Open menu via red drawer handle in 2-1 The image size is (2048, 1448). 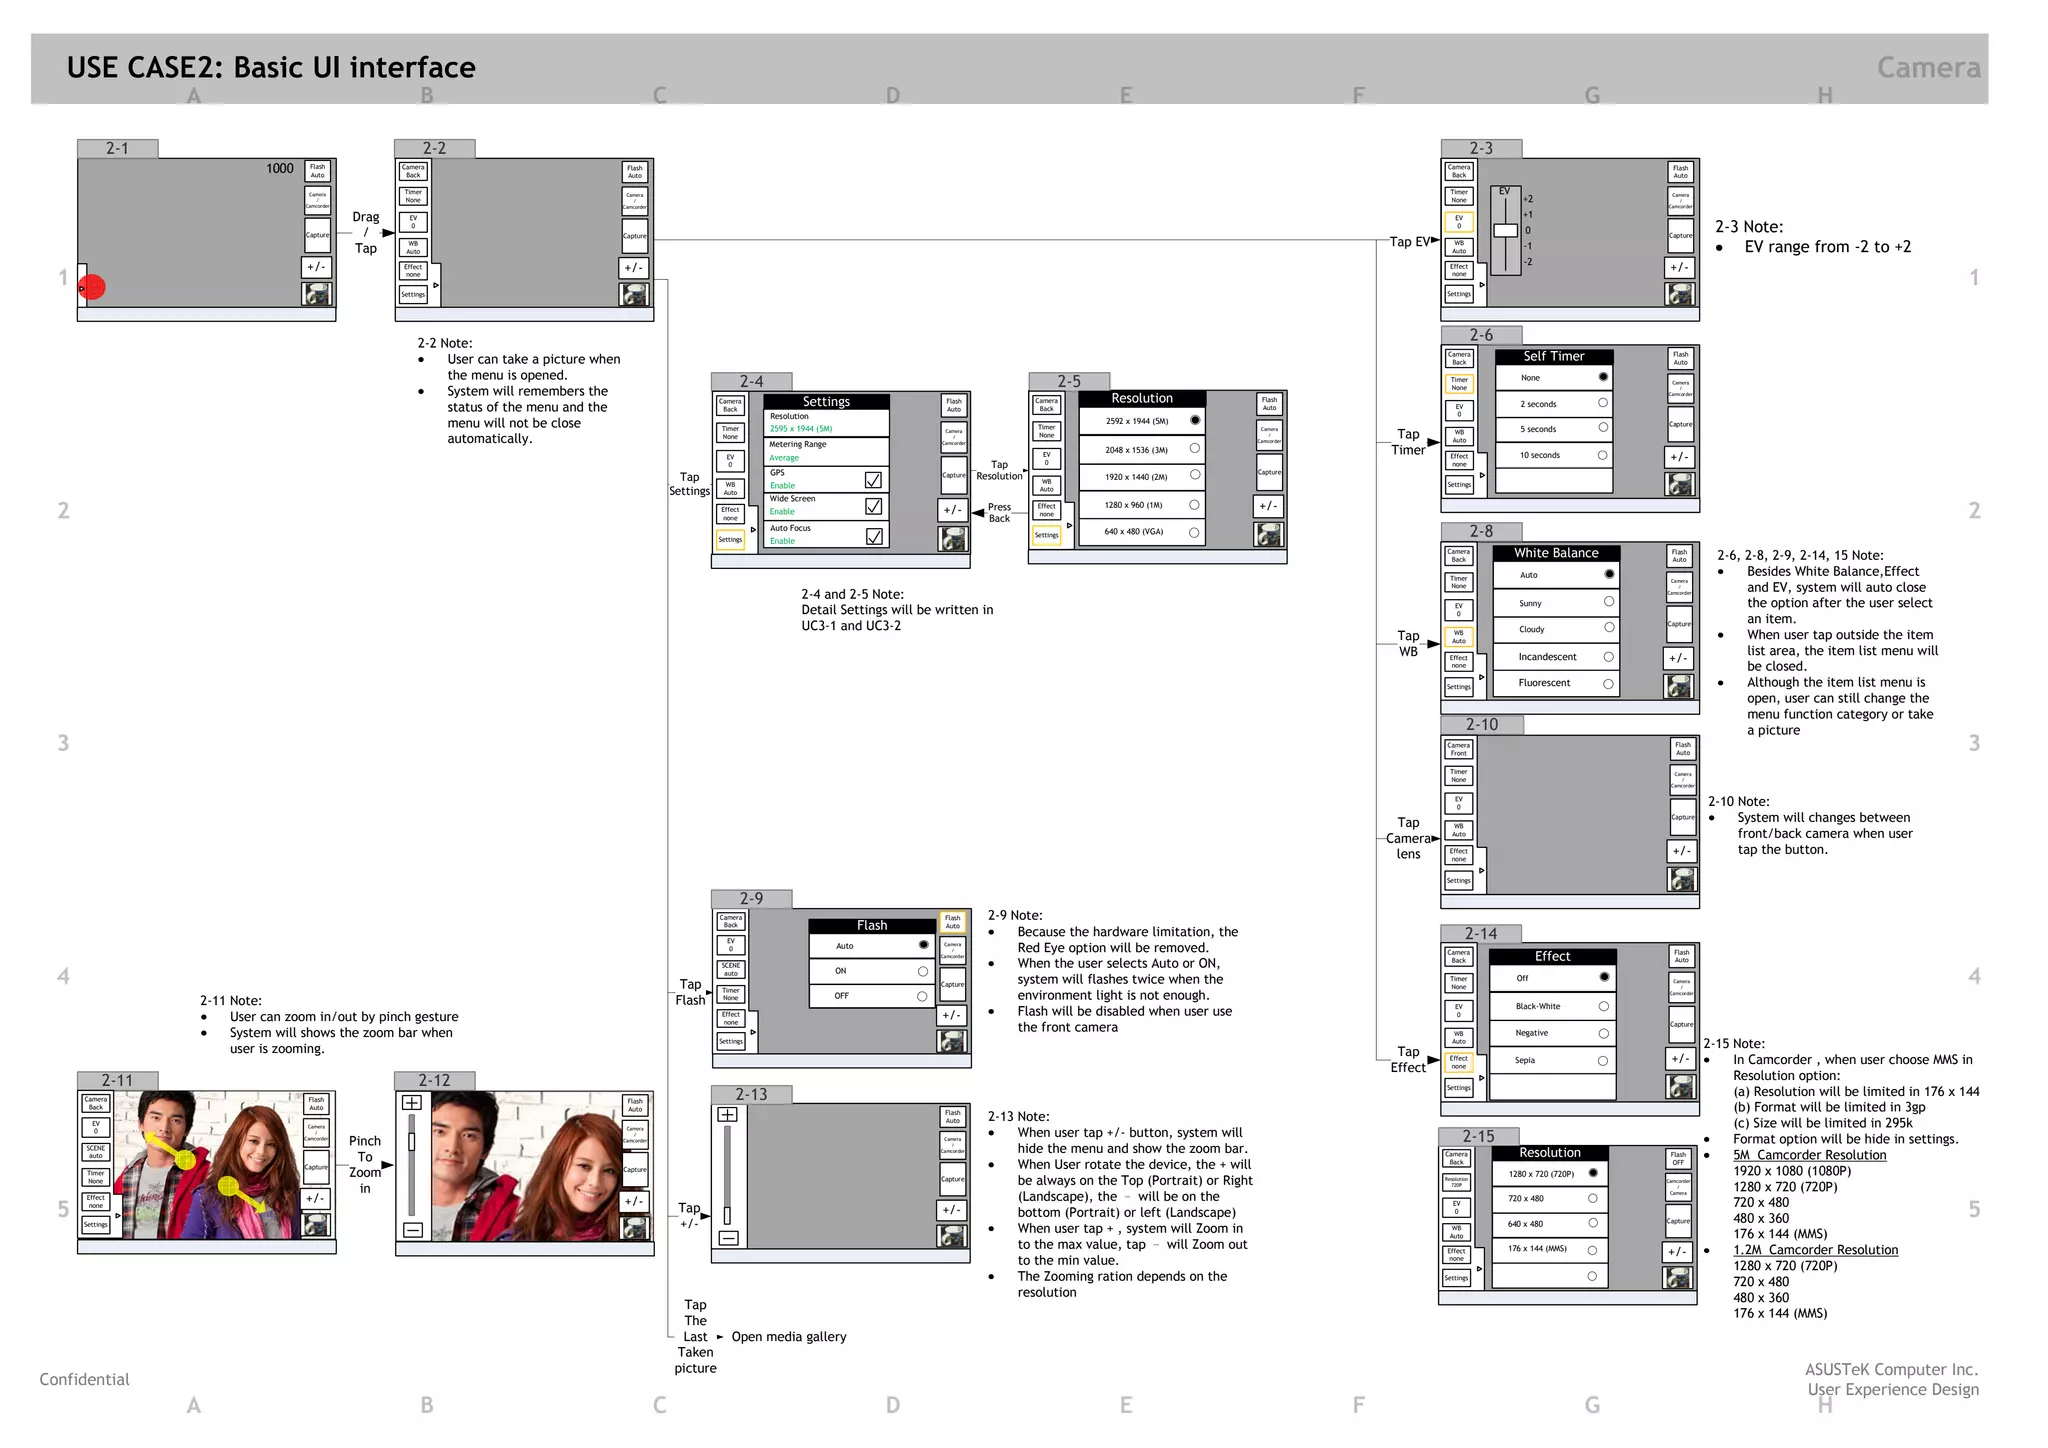tap(91, 288)
